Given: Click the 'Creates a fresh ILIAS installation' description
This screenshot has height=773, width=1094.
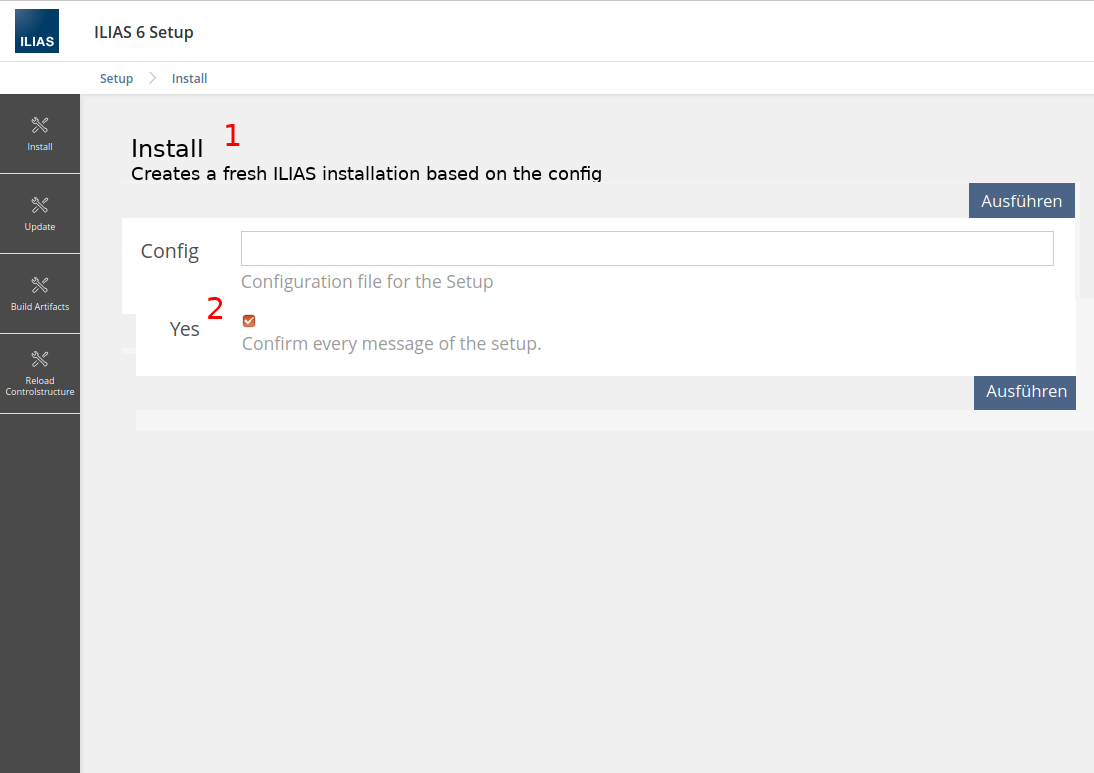Looking at the screenshot, I should [366, 173].
